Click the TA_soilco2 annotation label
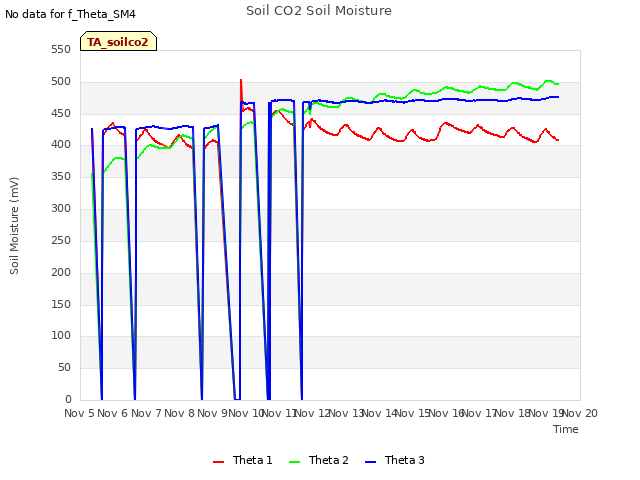 click(118, 41)
